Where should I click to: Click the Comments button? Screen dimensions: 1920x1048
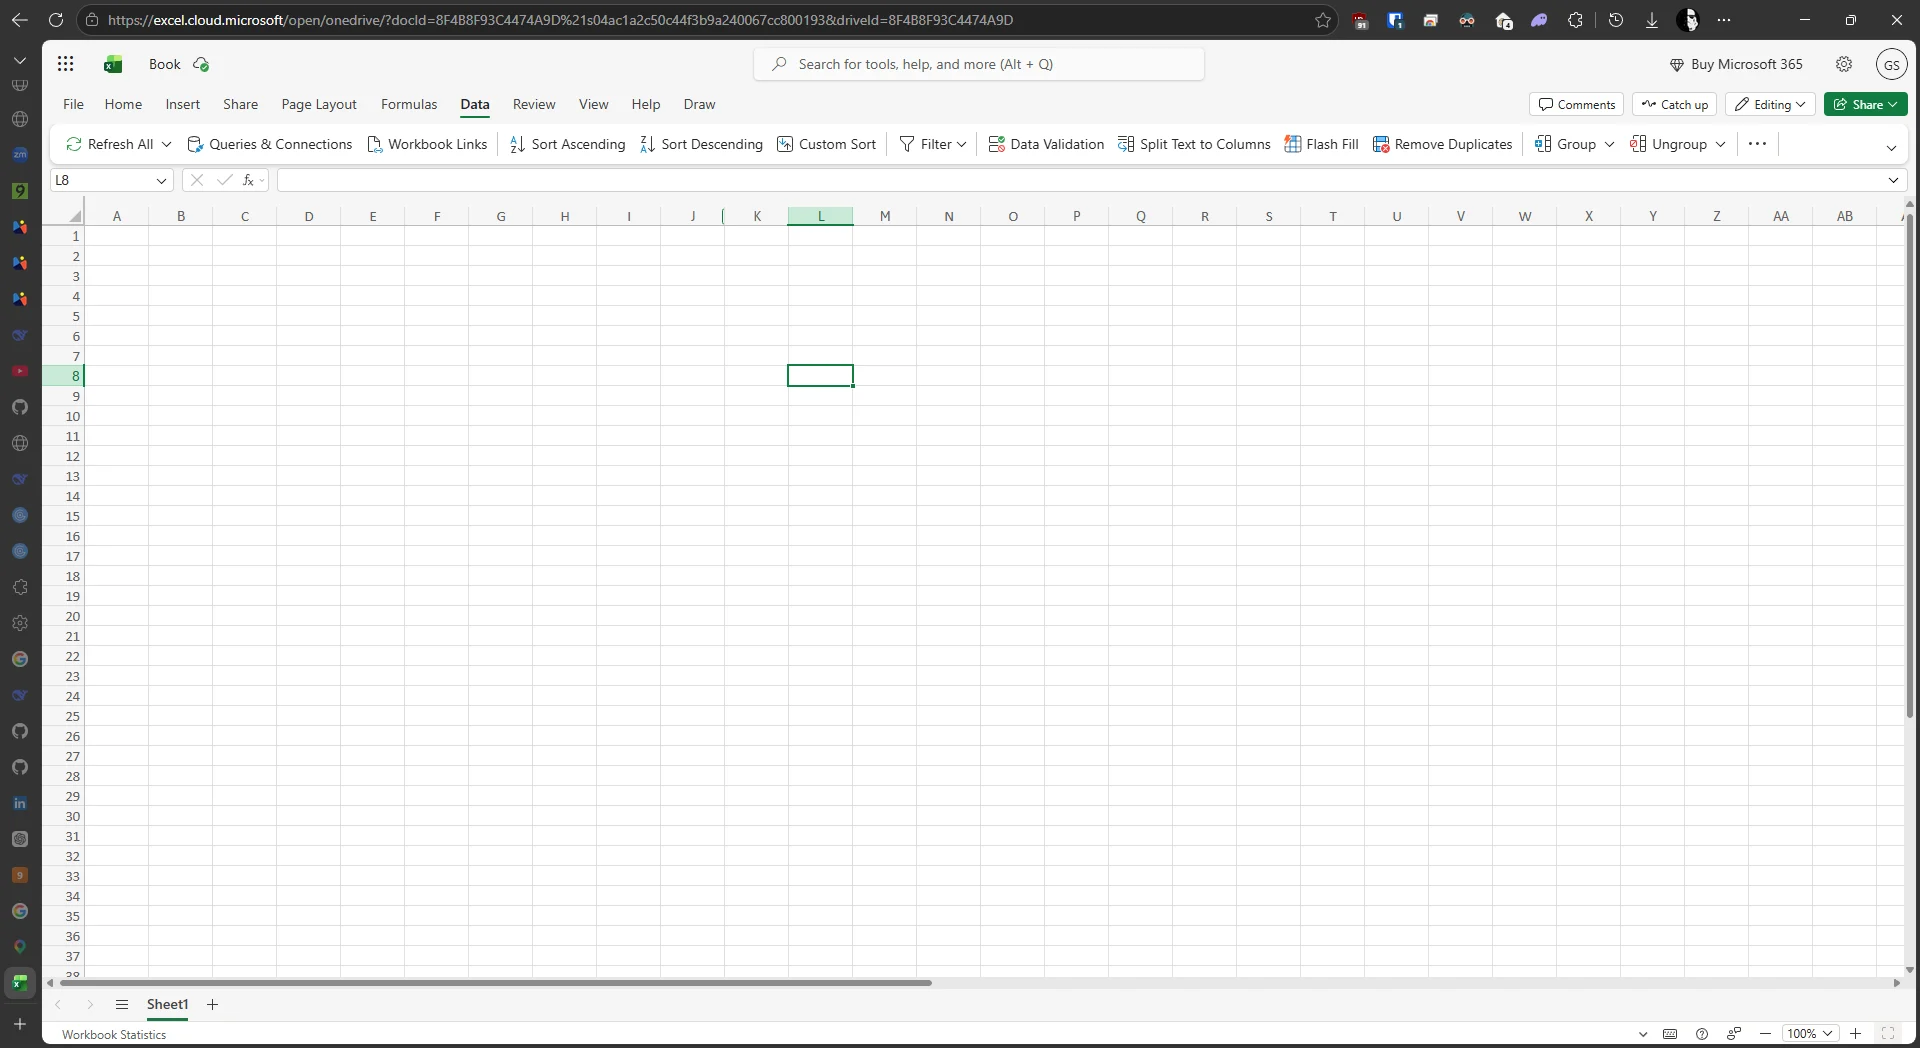(x=1577, y=104)
